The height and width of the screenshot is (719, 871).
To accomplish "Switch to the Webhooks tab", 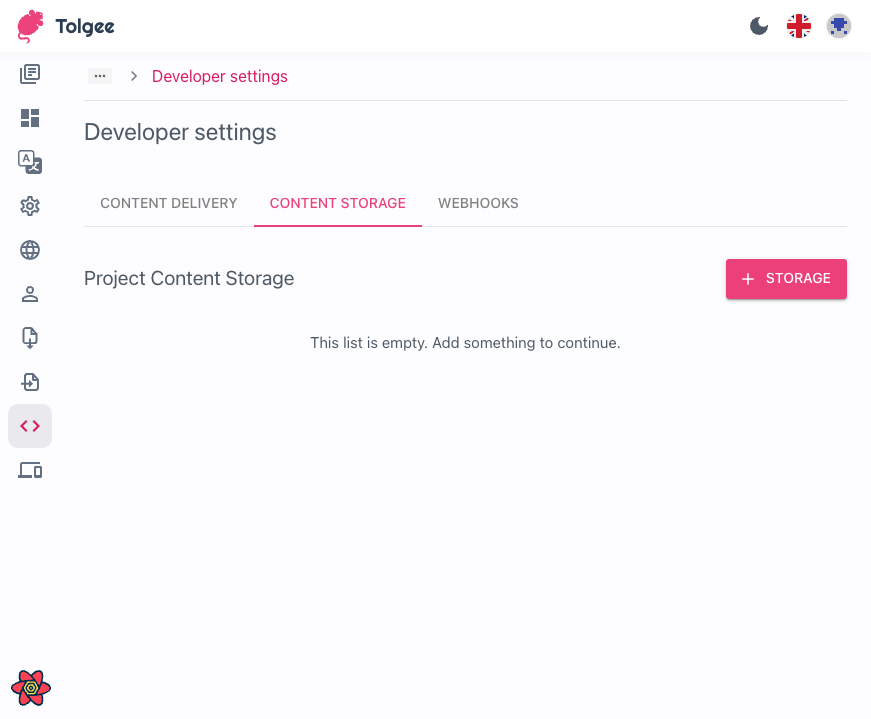I will click(x=478, y=203).
